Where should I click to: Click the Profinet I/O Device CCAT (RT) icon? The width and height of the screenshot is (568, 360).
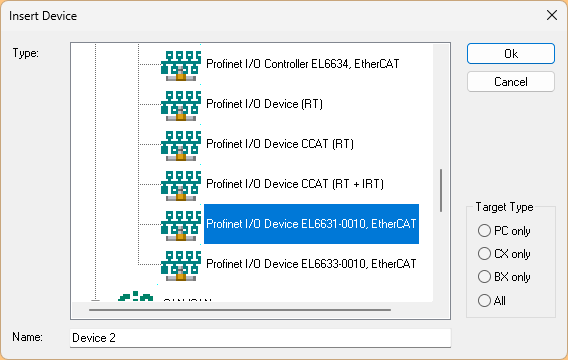click(181, 145)
